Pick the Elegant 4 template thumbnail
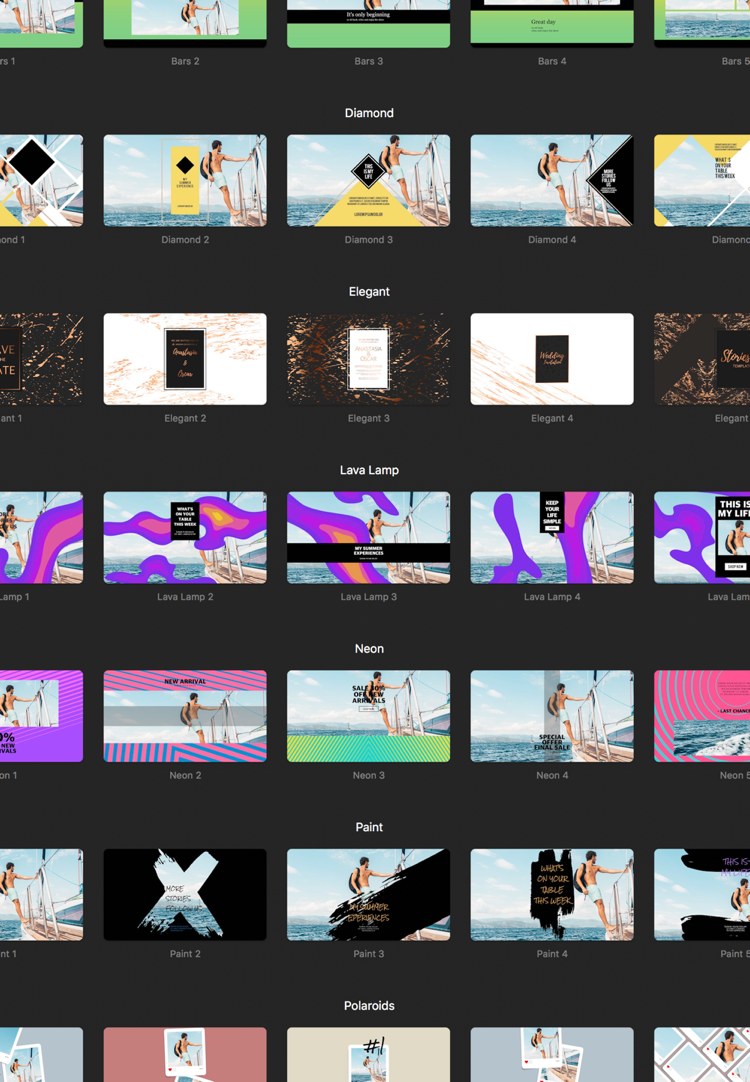The width and height of the screenshot is (750, 1082). pyautogui.click(x=552, y=359)
